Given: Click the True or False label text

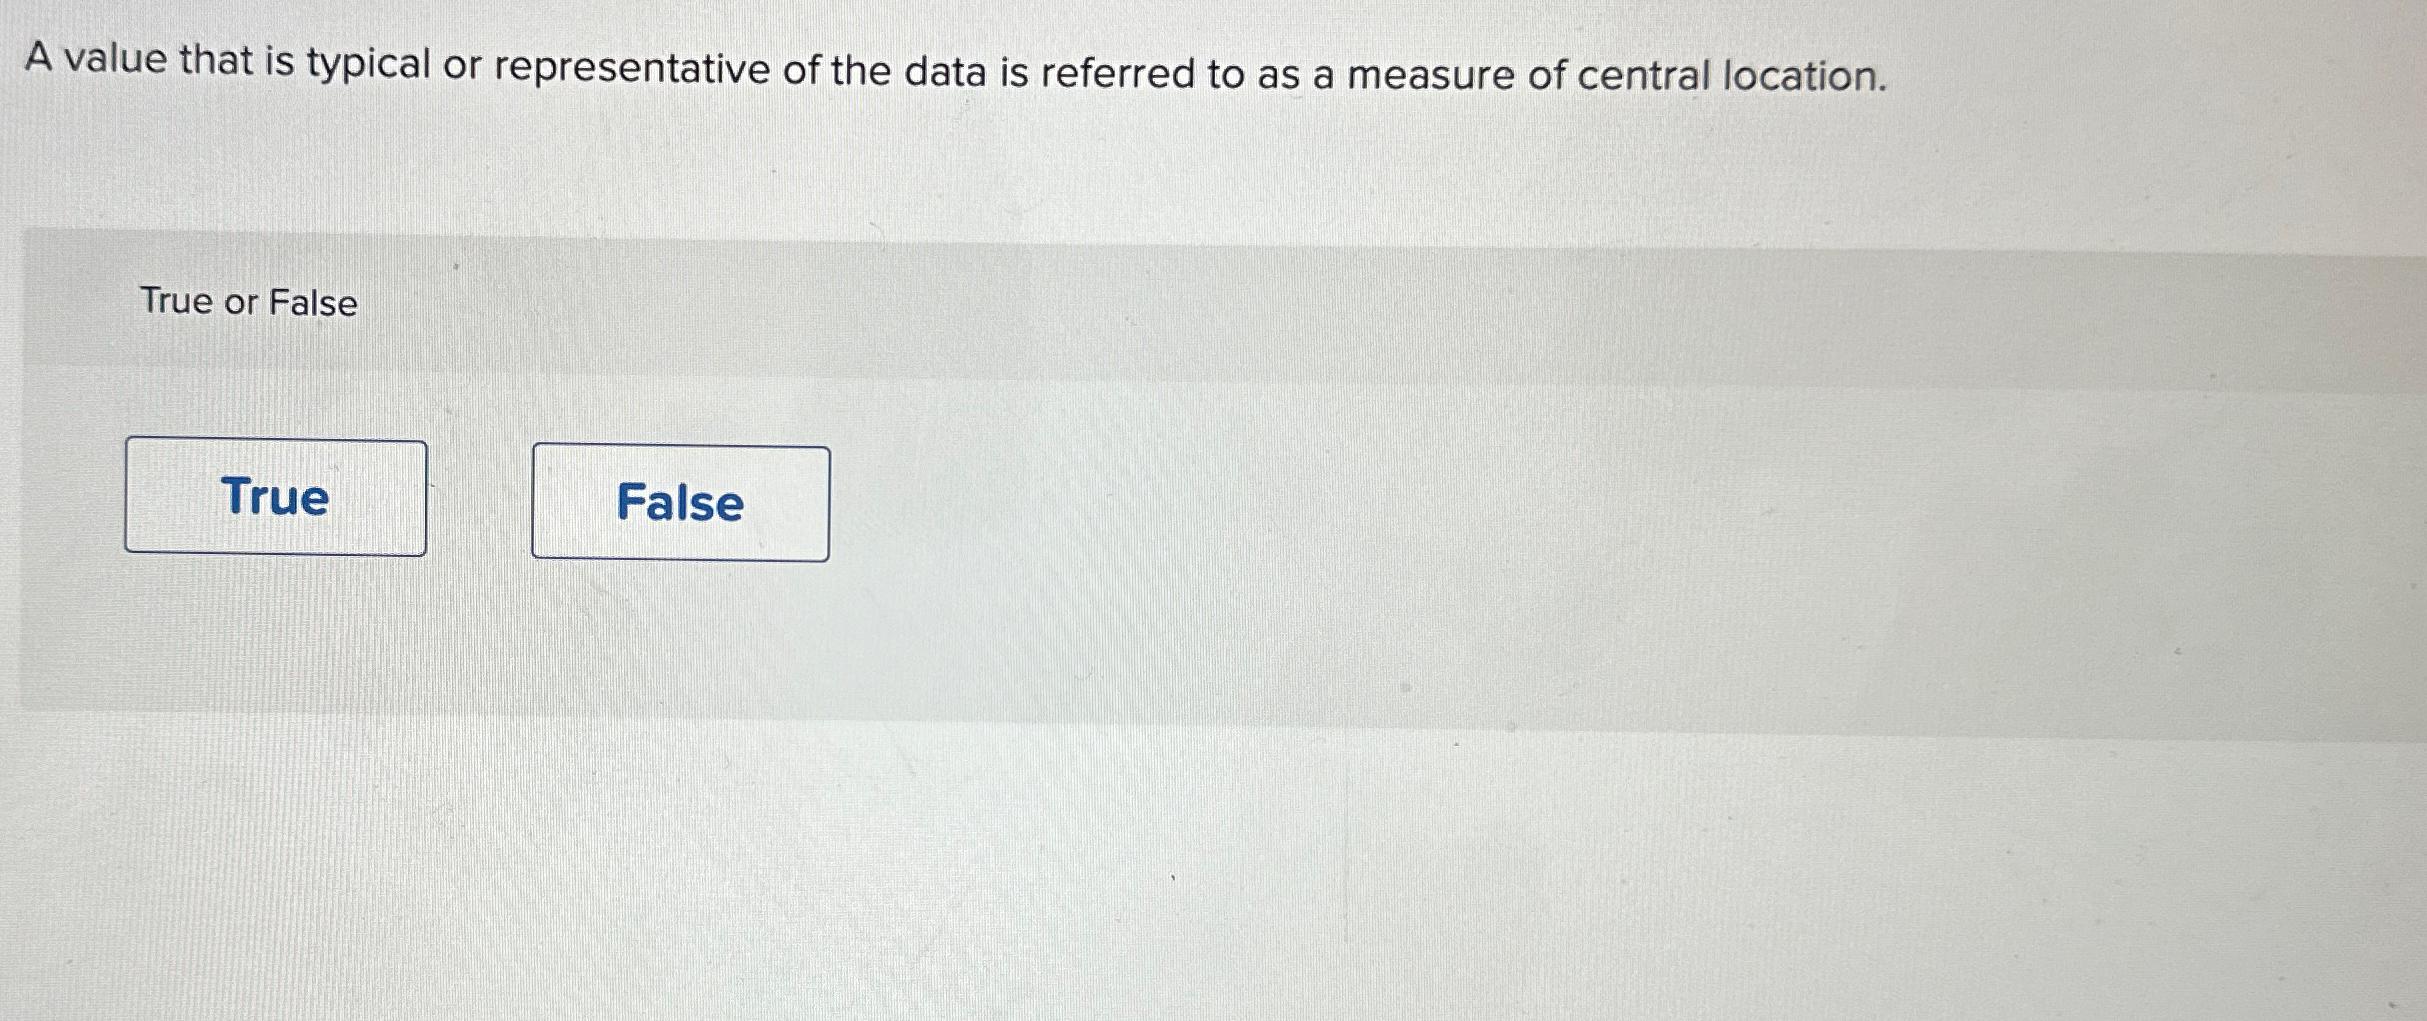Looking at the screenshot, I should point(247,302).
